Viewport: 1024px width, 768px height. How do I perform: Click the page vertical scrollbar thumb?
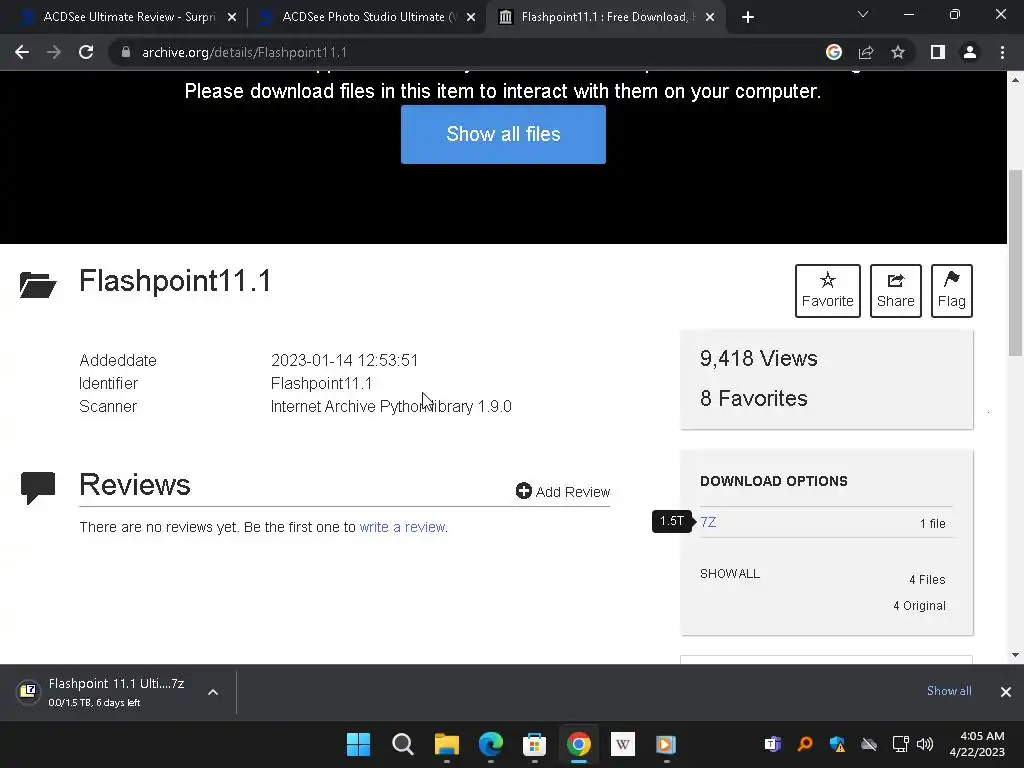[1015, 263]
